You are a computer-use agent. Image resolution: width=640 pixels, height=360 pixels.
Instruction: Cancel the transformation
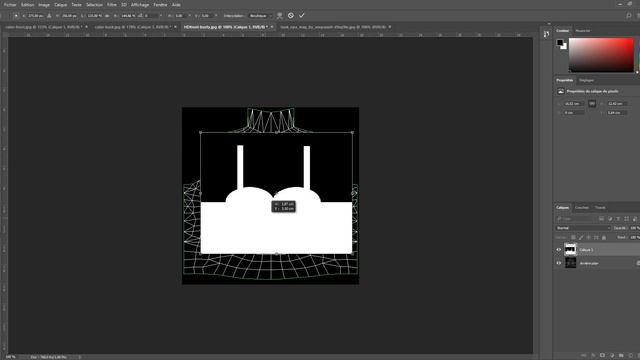(x=291, y=16)
